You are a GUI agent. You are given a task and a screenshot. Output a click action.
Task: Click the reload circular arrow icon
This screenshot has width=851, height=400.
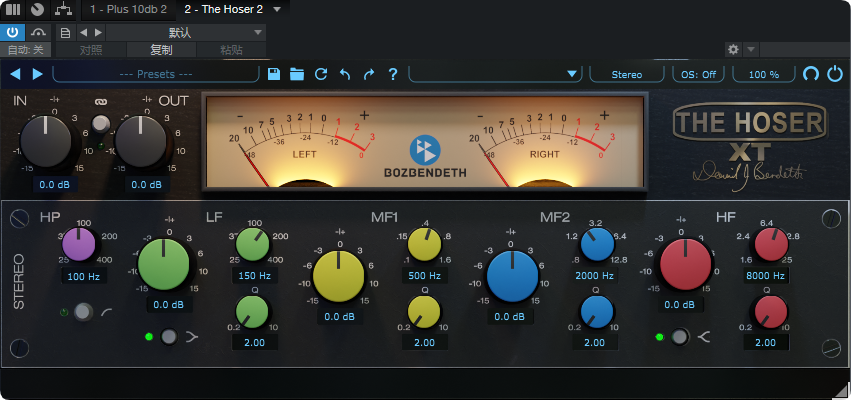(321, 74)
